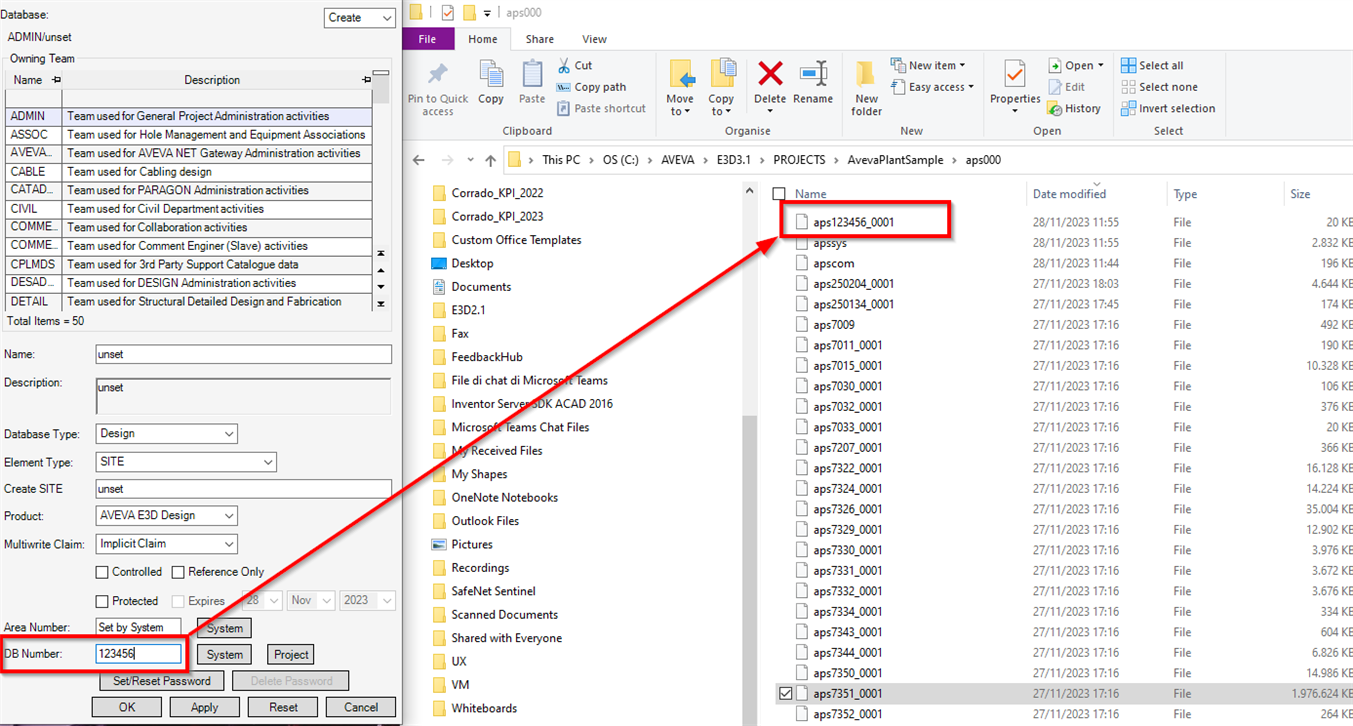
Task: Click the Apply button
Action: pyautogui.click(x=204, y=707)
